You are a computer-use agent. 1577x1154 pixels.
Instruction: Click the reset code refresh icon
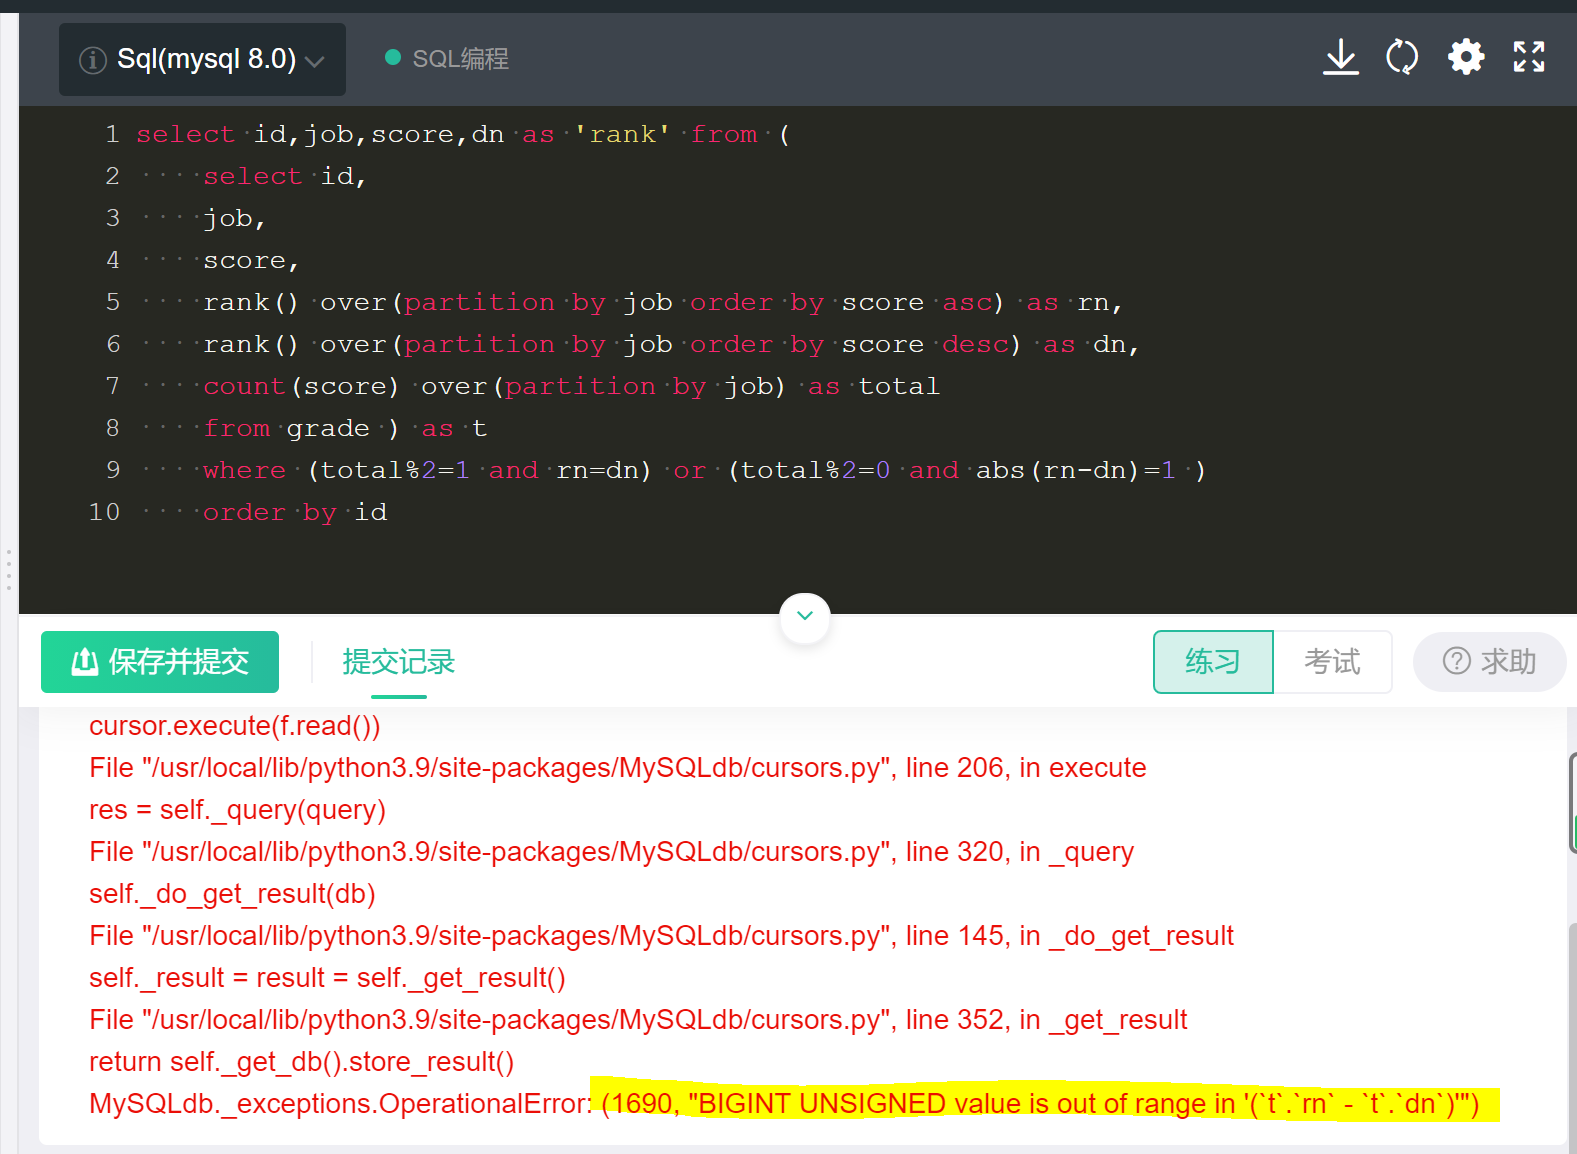[x=1402, y=57]
